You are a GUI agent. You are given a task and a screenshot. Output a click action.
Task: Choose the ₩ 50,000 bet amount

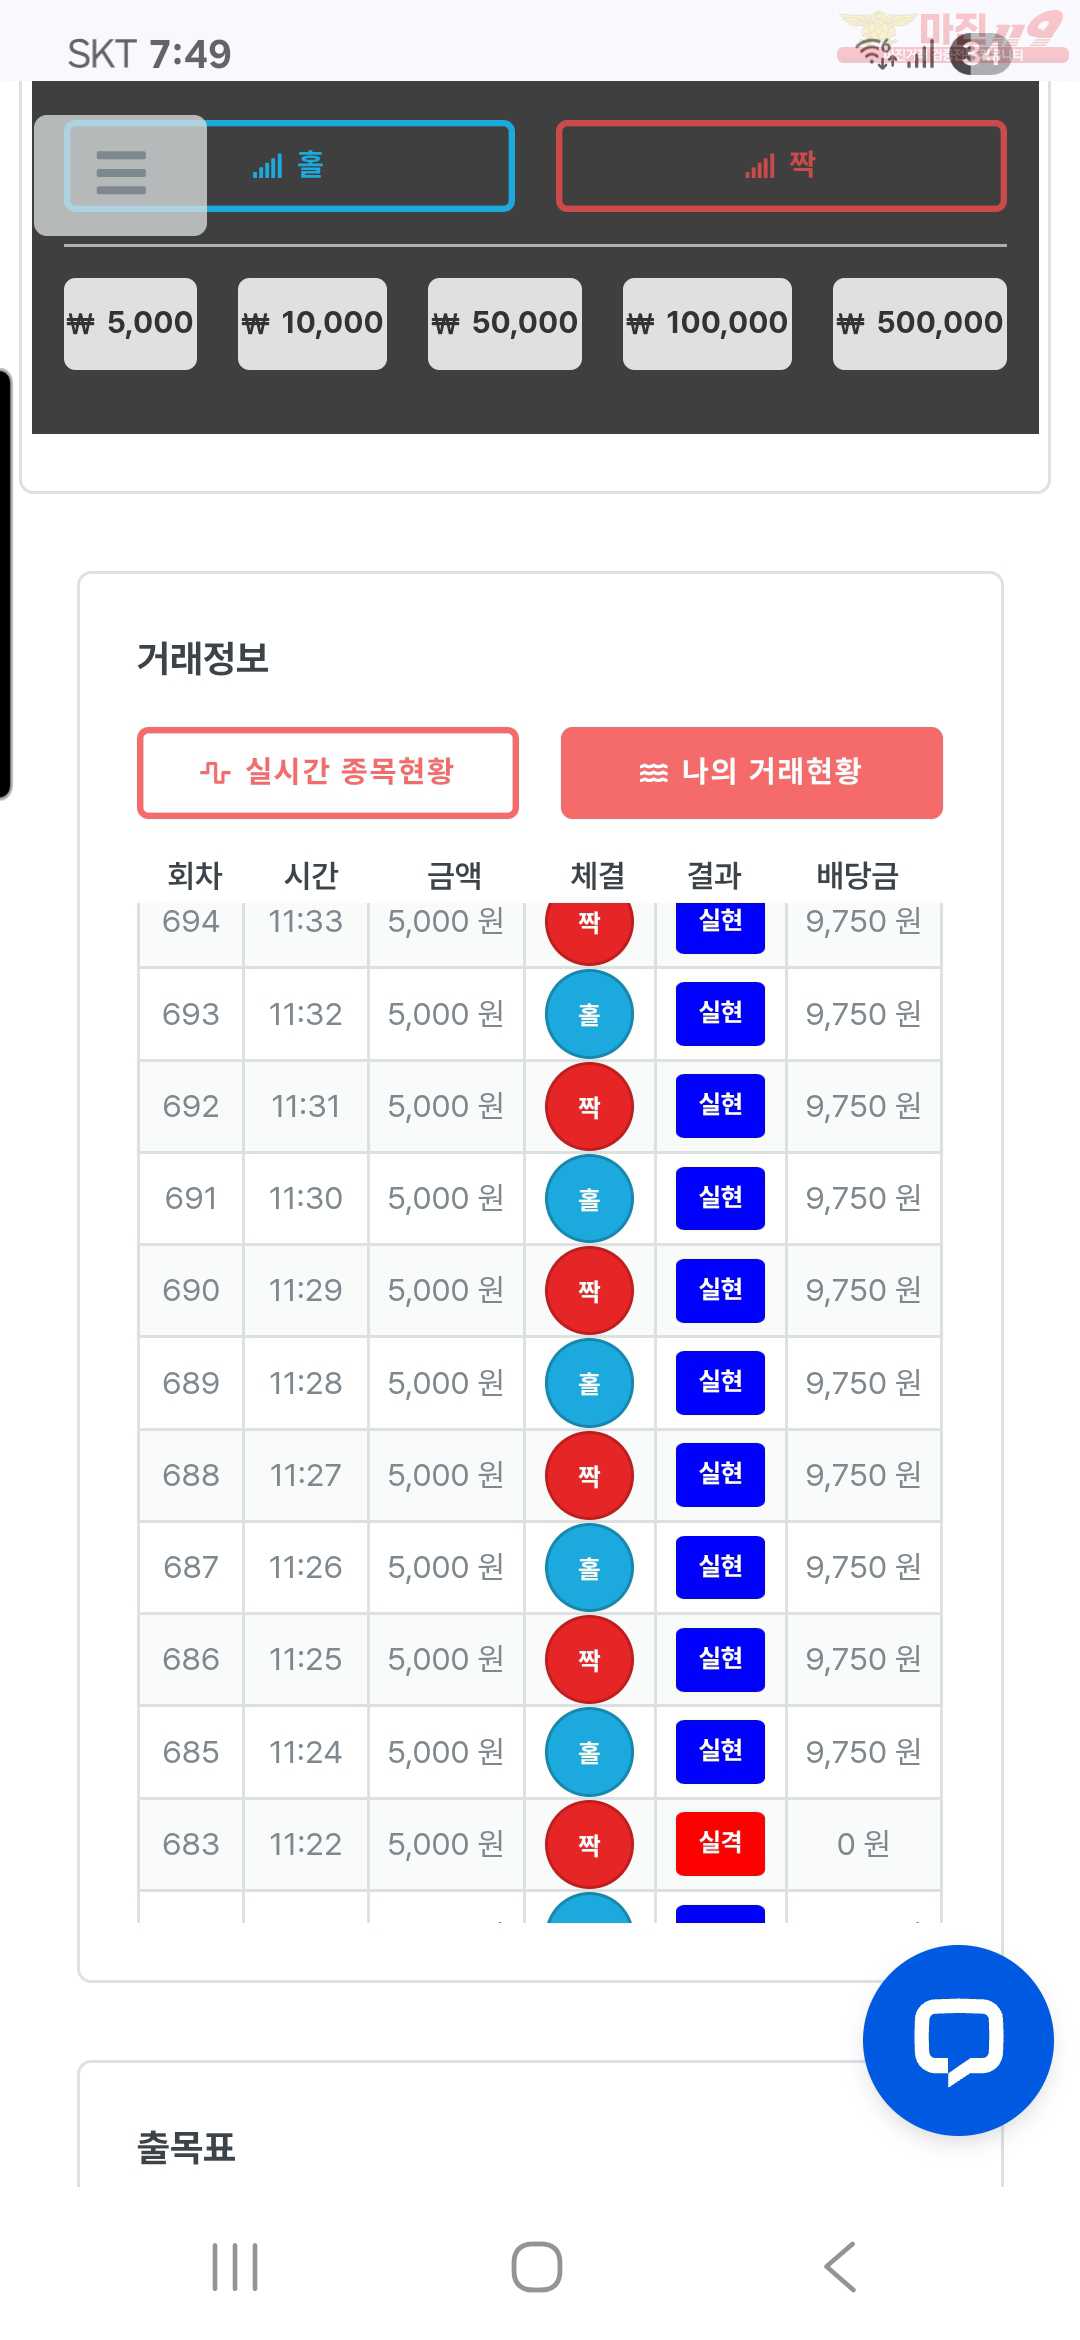point(505,323)
